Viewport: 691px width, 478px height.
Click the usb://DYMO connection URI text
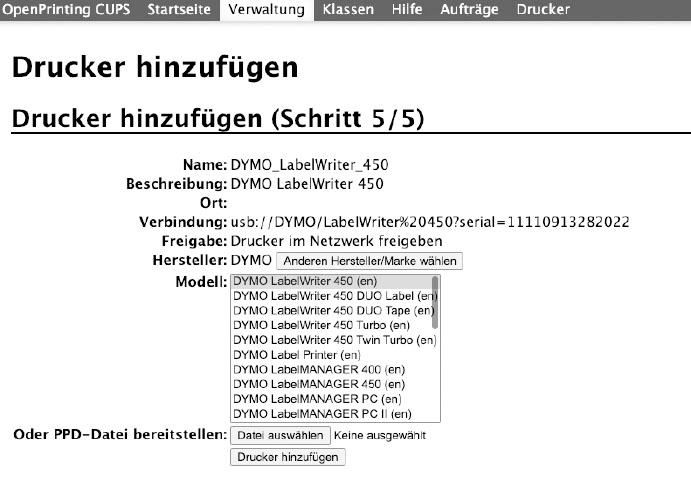click(430, 222)
